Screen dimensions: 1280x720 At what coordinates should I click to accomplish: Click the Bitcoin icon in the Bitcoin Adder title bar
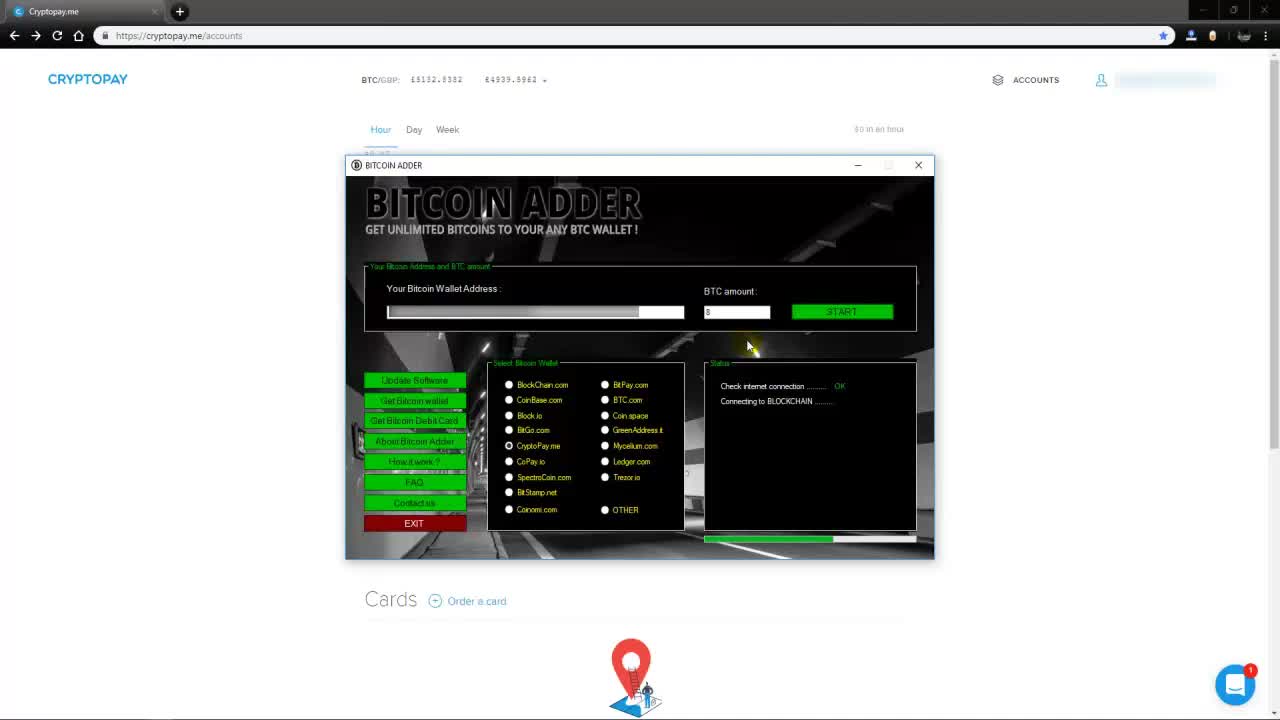click(357, 165)
